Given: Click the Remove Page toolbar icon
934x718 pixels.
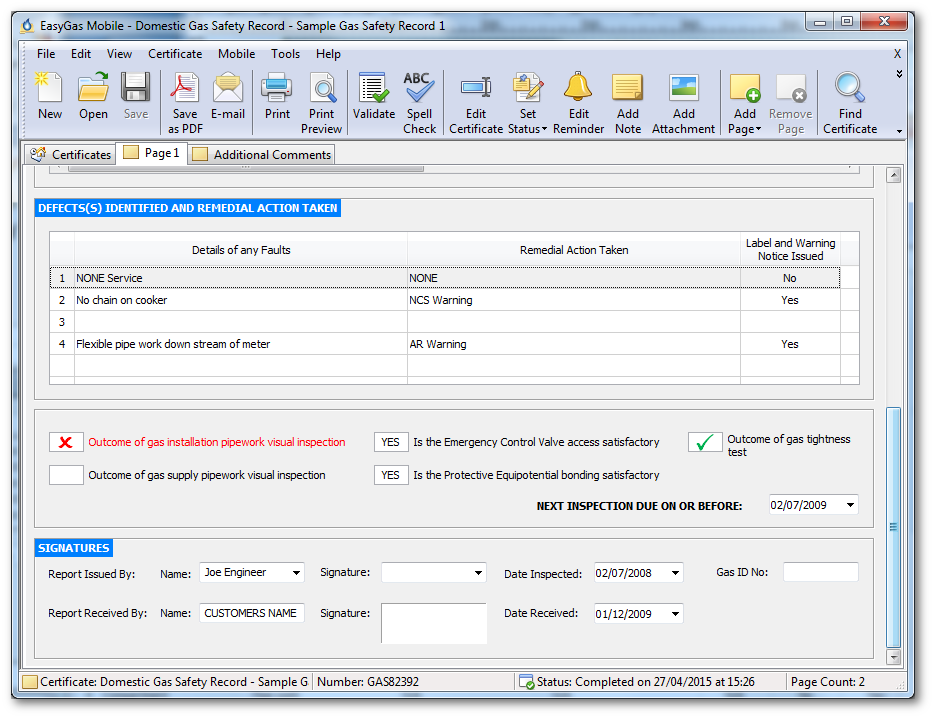Looking at the screenshot, I should (791, 88).
